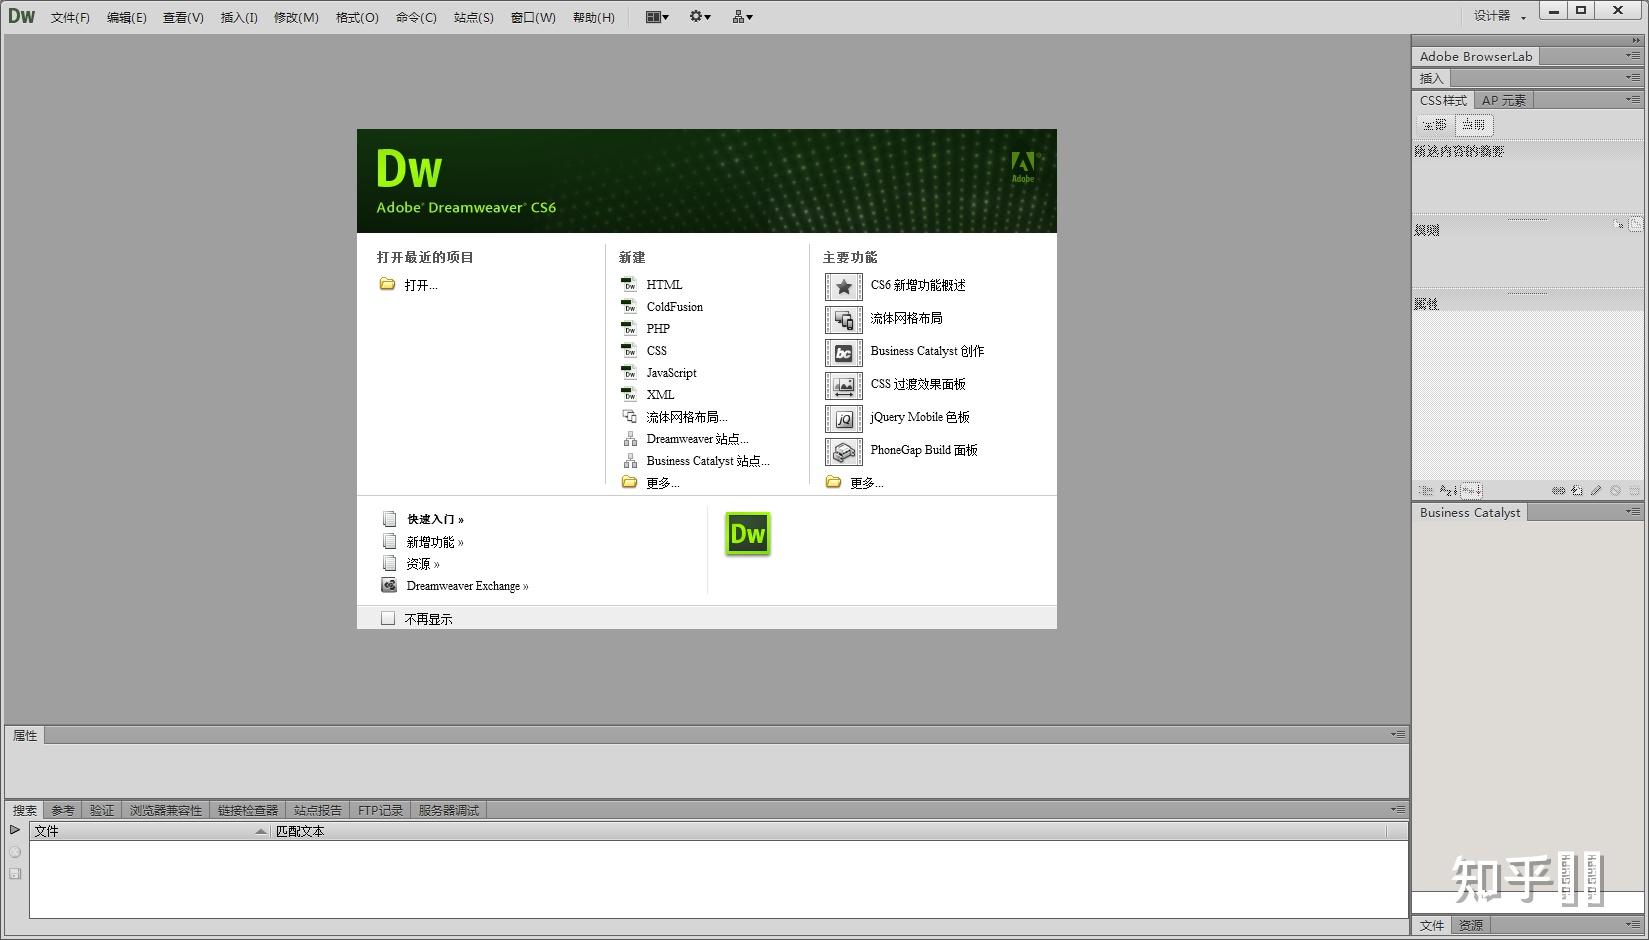This screenshot has height=940, width=1649.
Task: Switch to the 链接检查器 tab
Action: (x=248, y=810)
